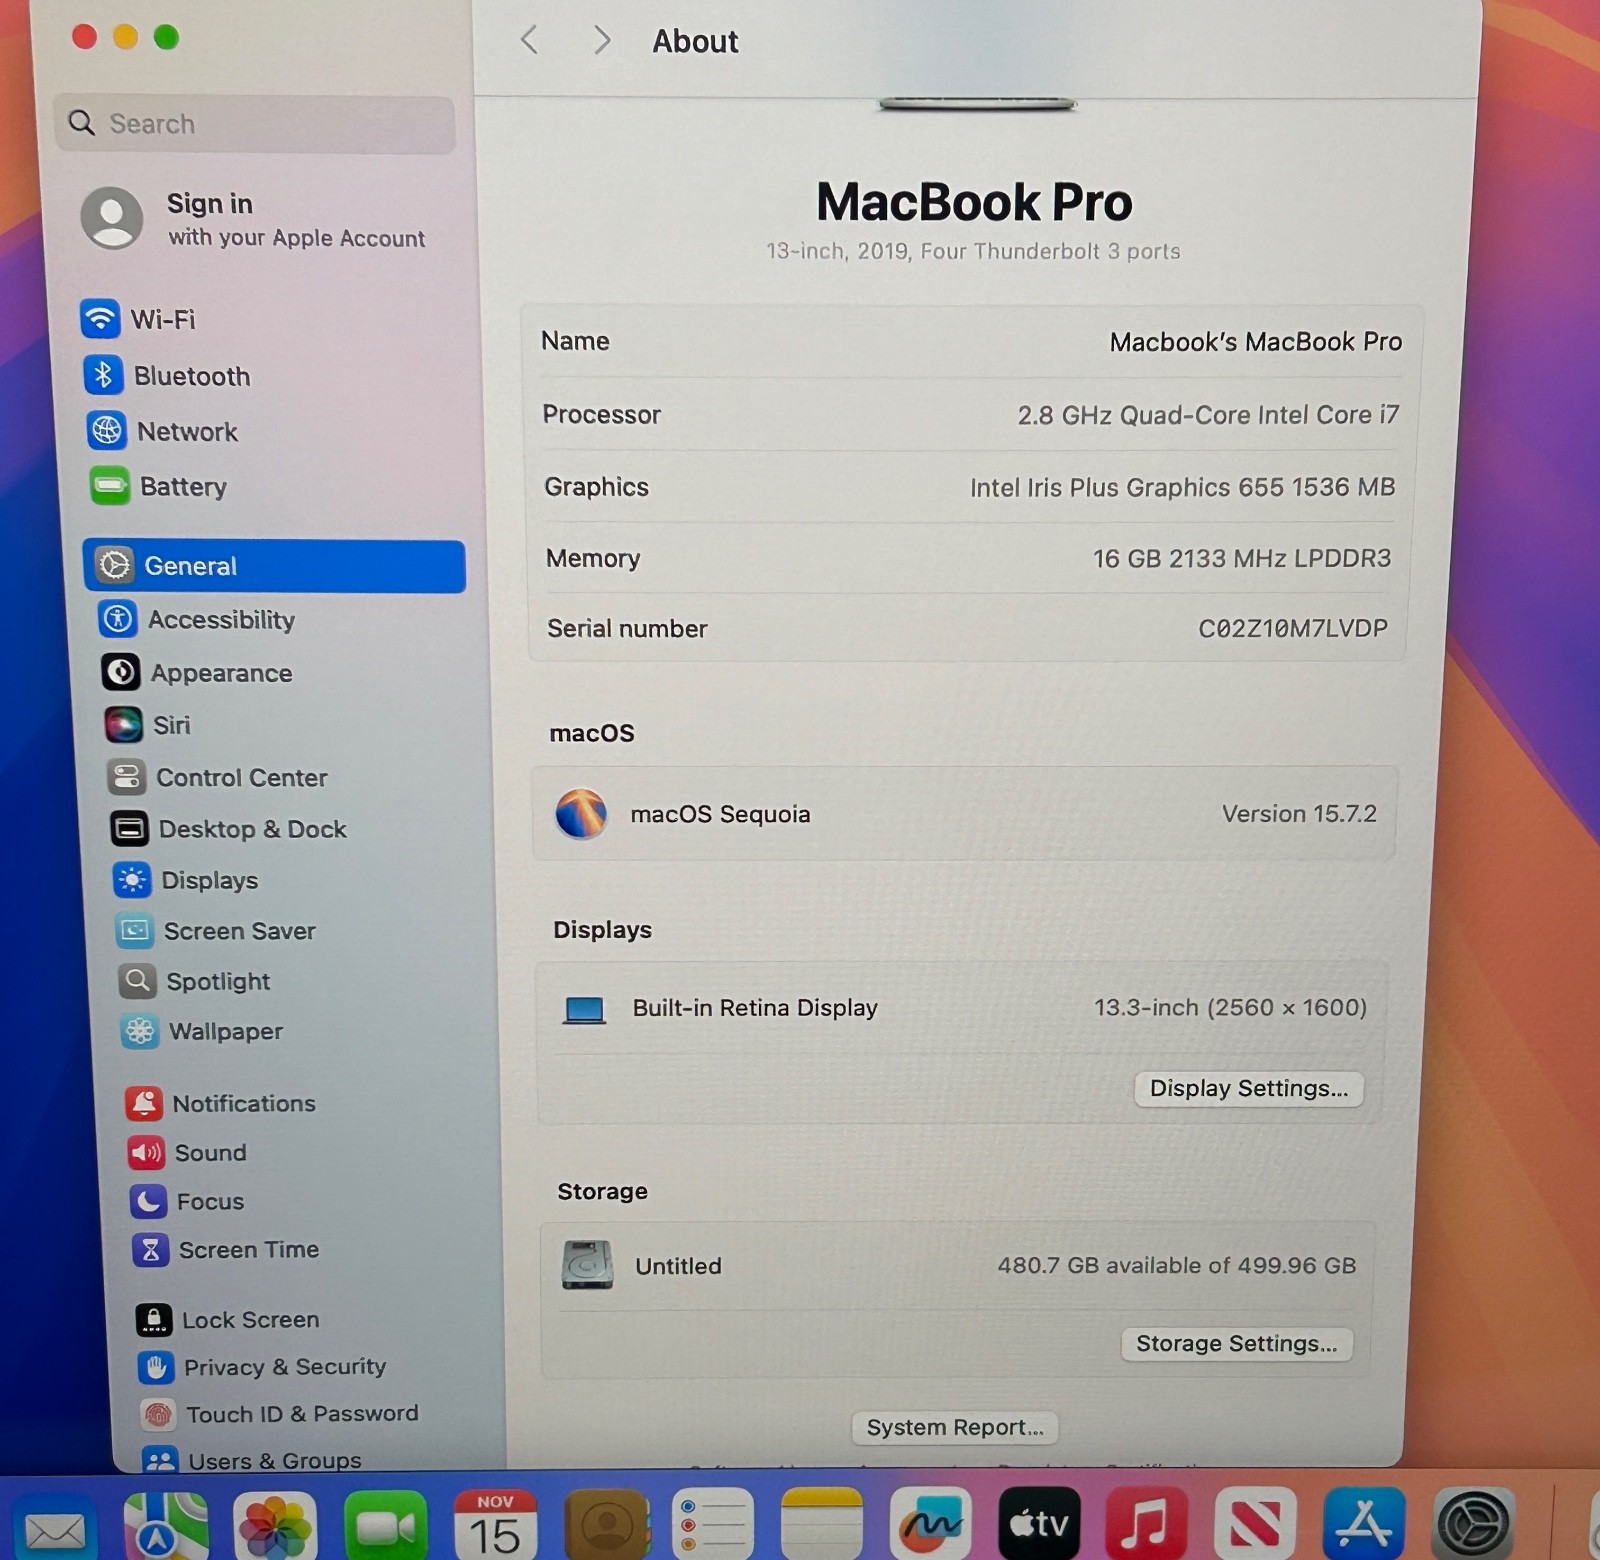Open the Bluetooth settings icon
This screenshot has width=1600, height=1560.
tap(103, 375)
